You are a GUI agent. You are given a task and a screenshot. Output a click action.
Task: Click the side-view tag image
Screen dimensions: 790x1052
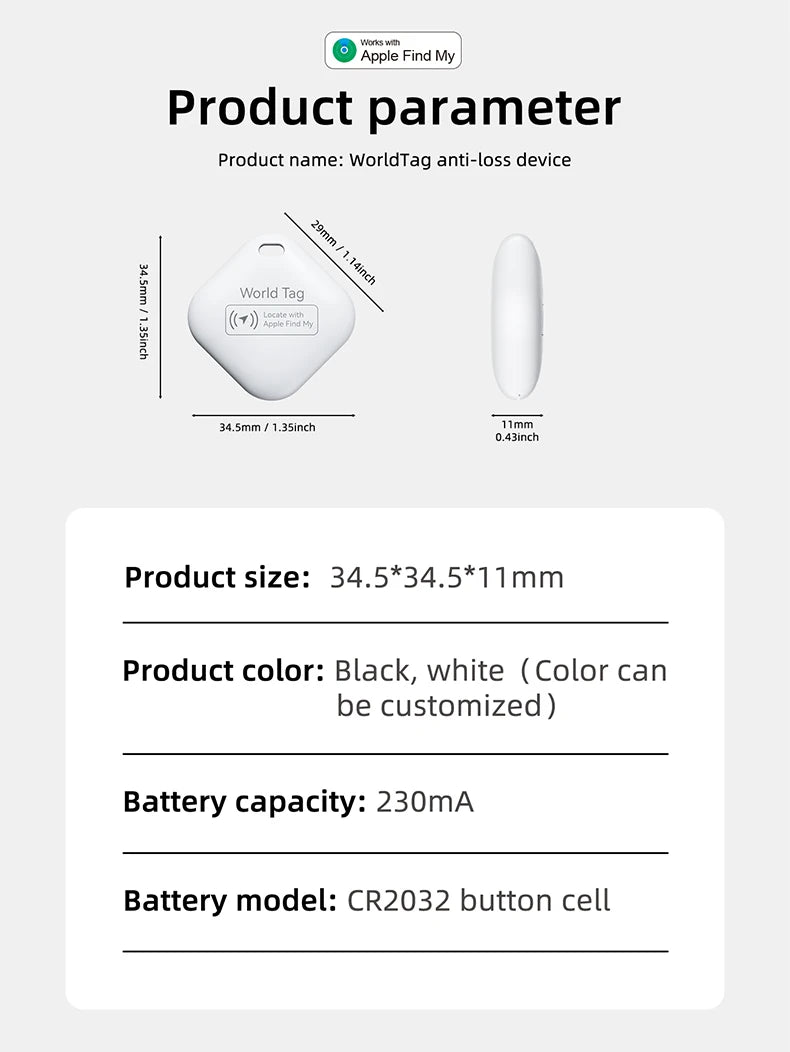(516, 318)
